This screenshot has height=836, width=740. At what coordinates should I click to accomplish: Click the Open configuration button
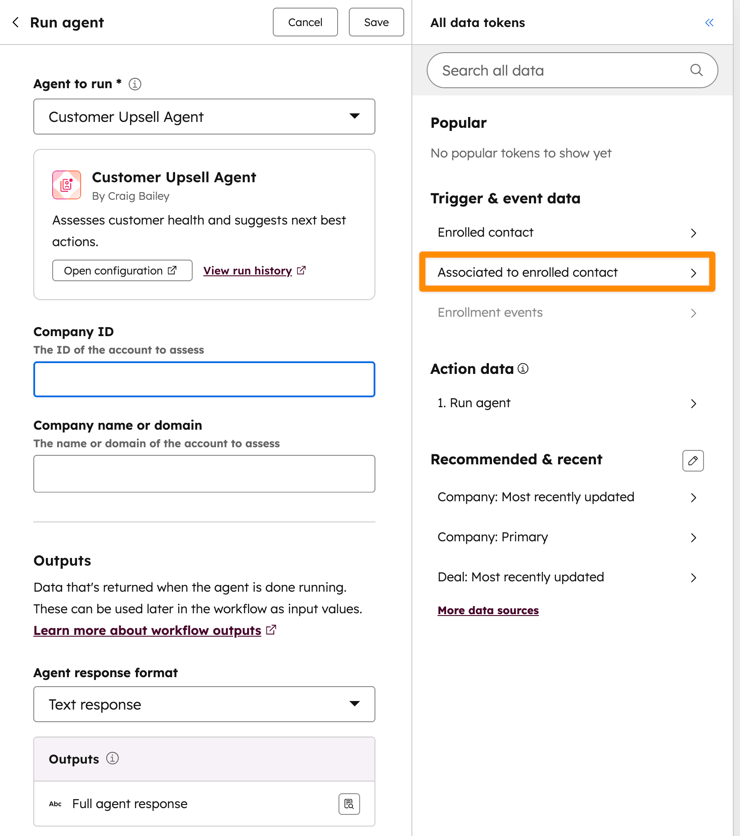122,270
